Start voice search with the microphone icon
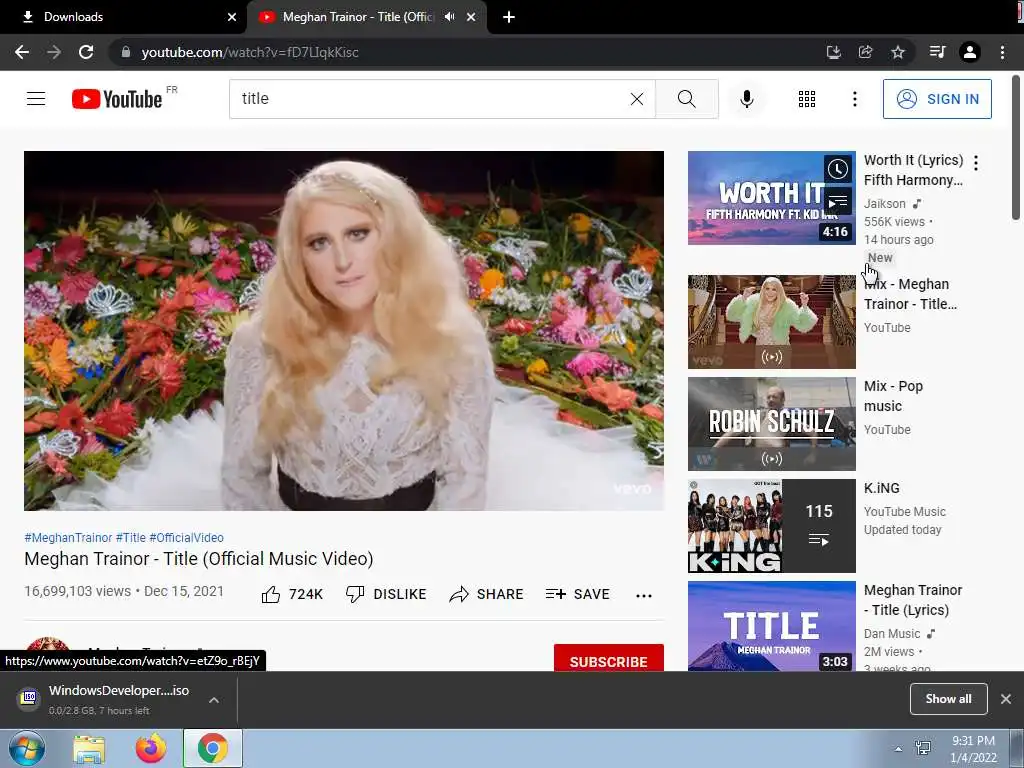The width and height of the screenshot is (1024, 768). point(747,99)
